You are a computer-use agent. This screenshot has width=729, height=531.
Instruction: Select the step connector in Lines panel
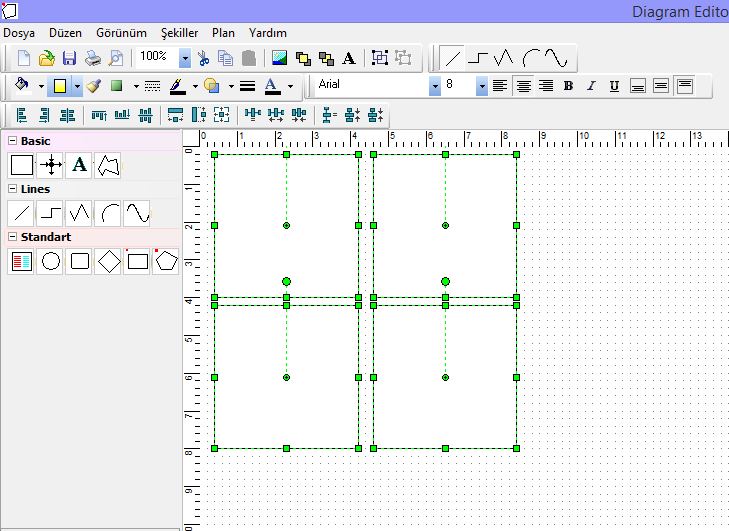click(x=50, y=213)
